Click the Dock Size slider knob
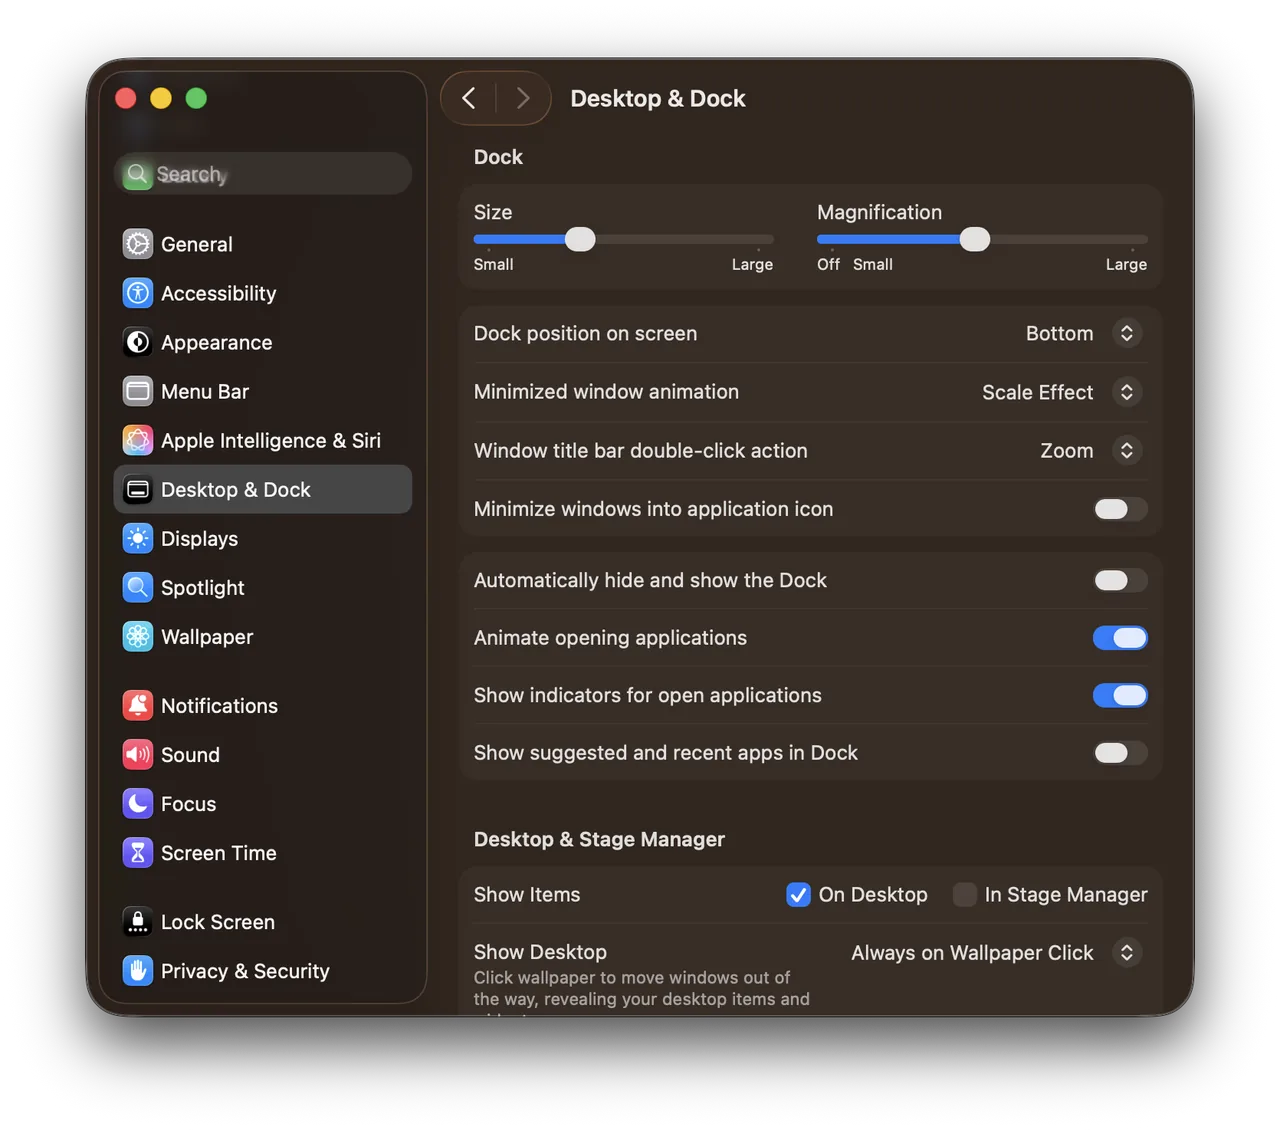This screenshot has width=1280, height=1130. [580, 239]
